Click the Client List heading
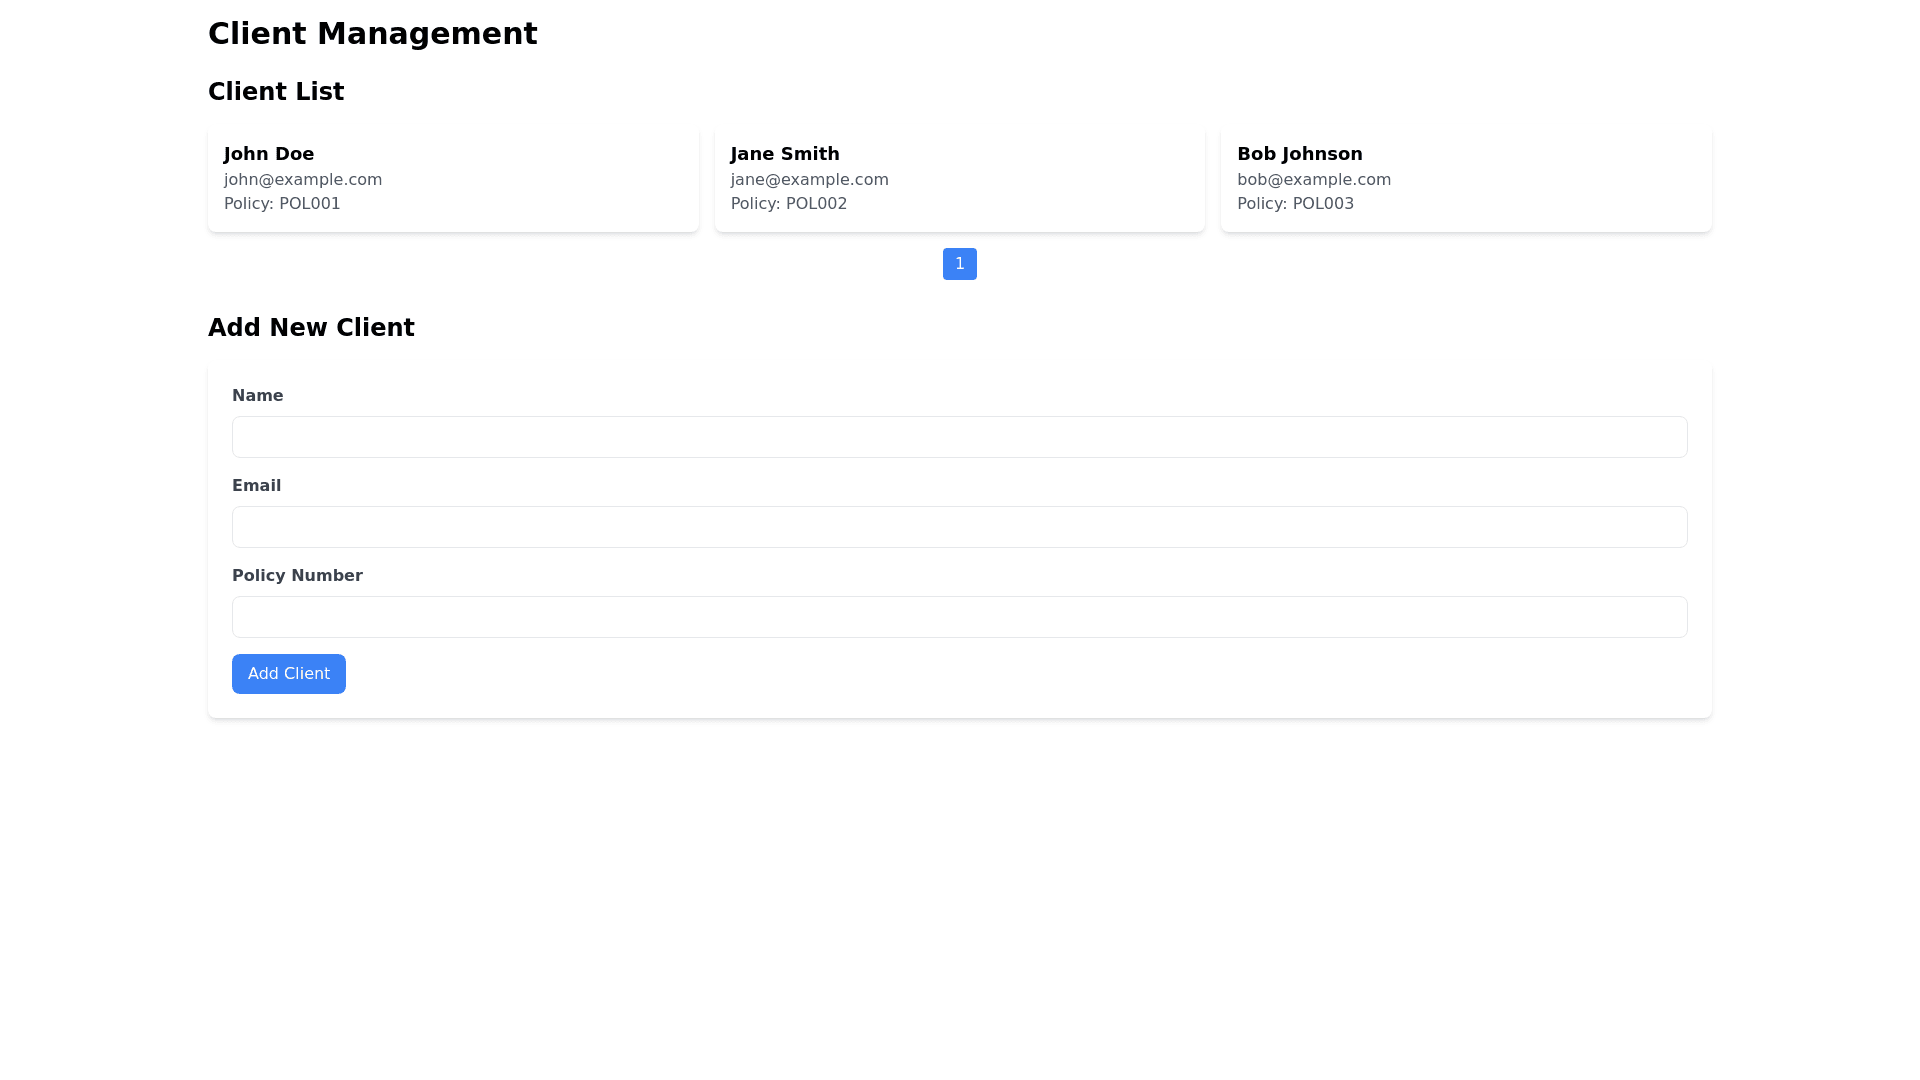1920x1080 pixels. point(276,91)
